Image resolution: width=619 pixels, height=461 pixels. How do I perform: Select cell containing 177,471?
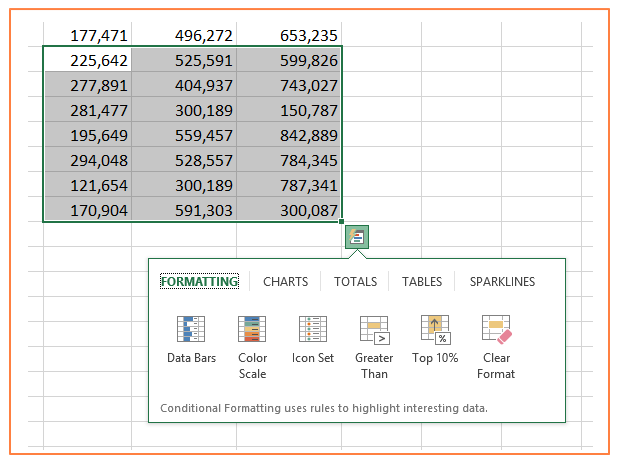pos(87,36)
